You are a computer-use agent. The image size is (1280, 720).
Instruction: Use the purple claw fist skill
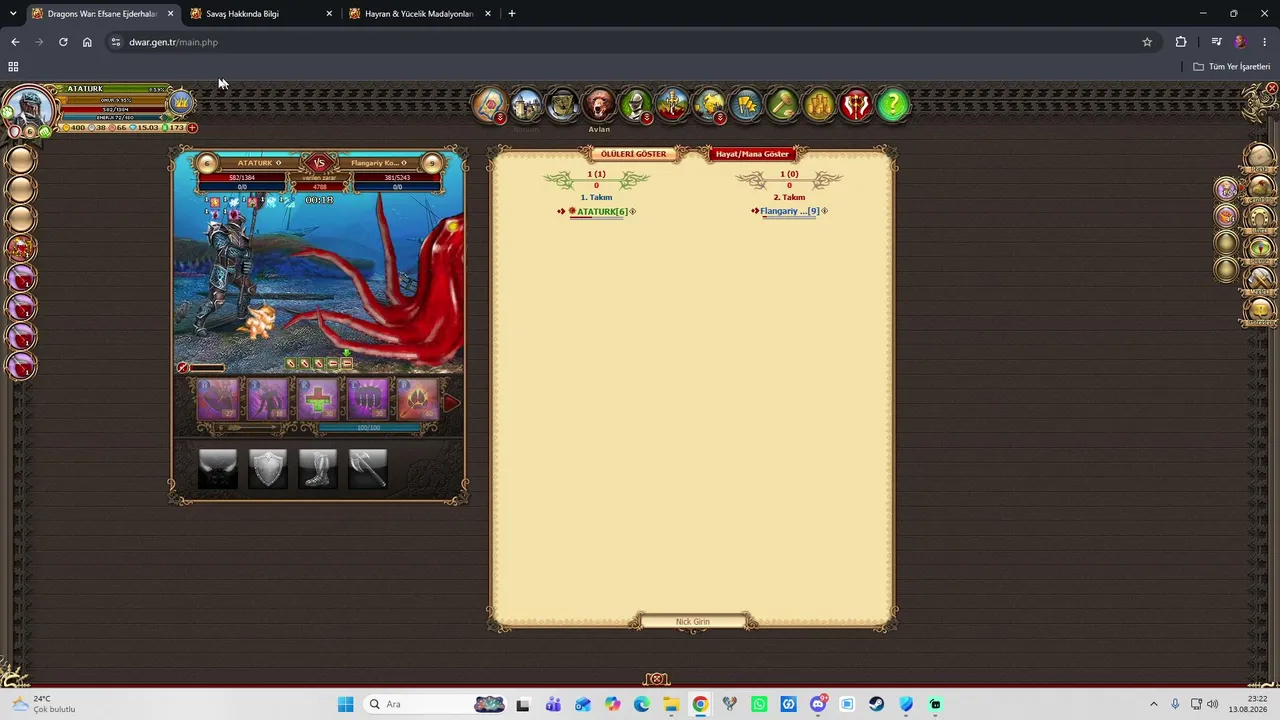tap(368, 400)
